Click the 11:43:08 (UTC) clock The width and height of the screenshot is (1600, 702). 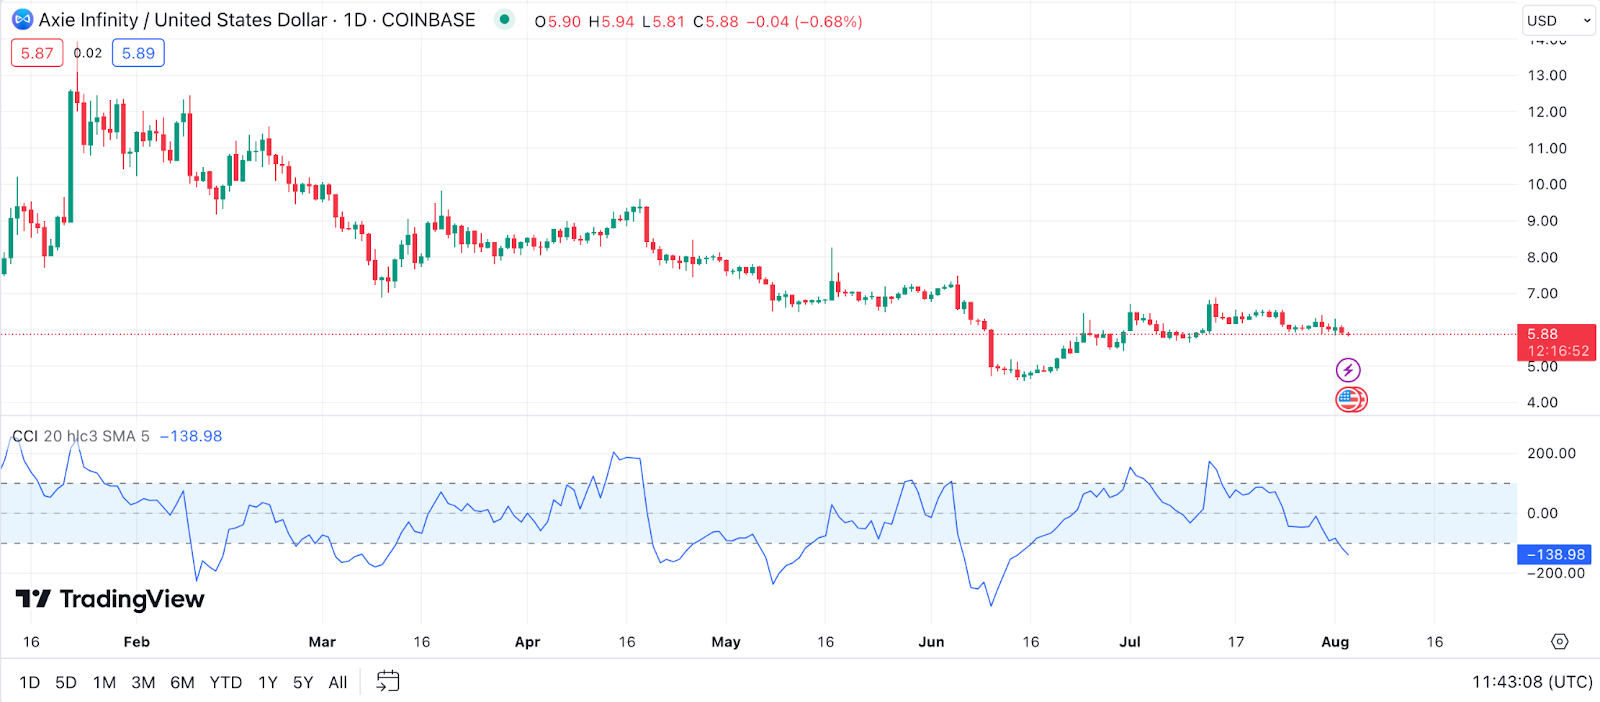(x=1532, y=682)
